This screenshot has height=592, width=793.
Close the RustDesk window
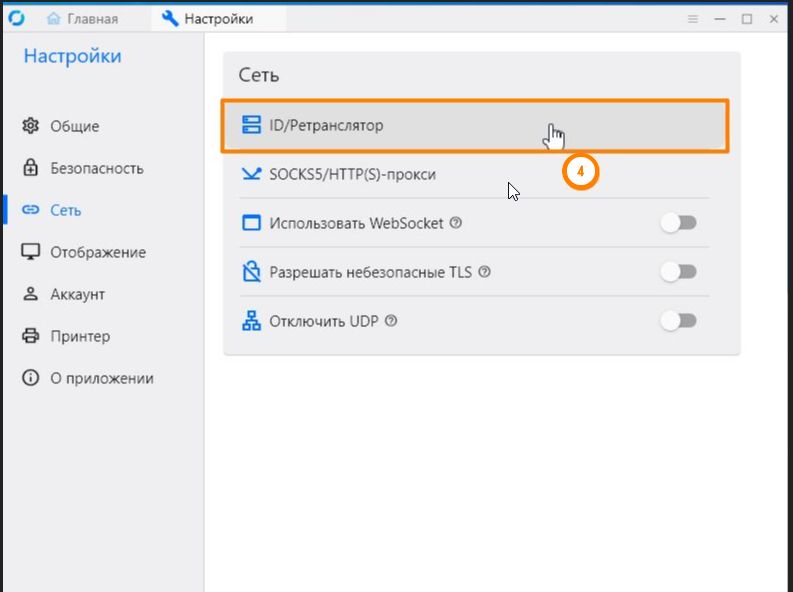(774, 19)
